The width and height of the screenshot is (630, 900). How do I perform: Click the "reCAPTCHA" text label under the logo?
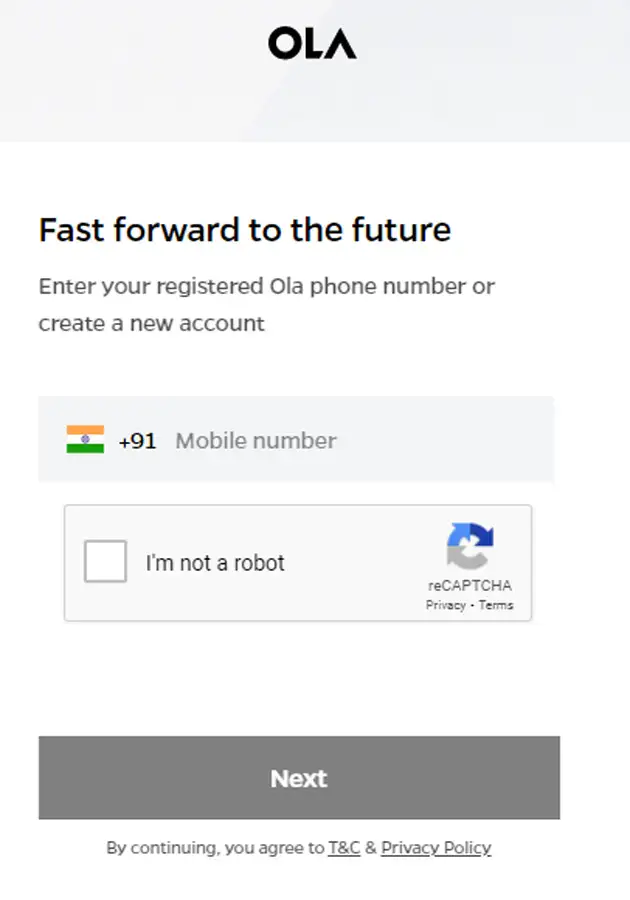click(x=470, y=586)
